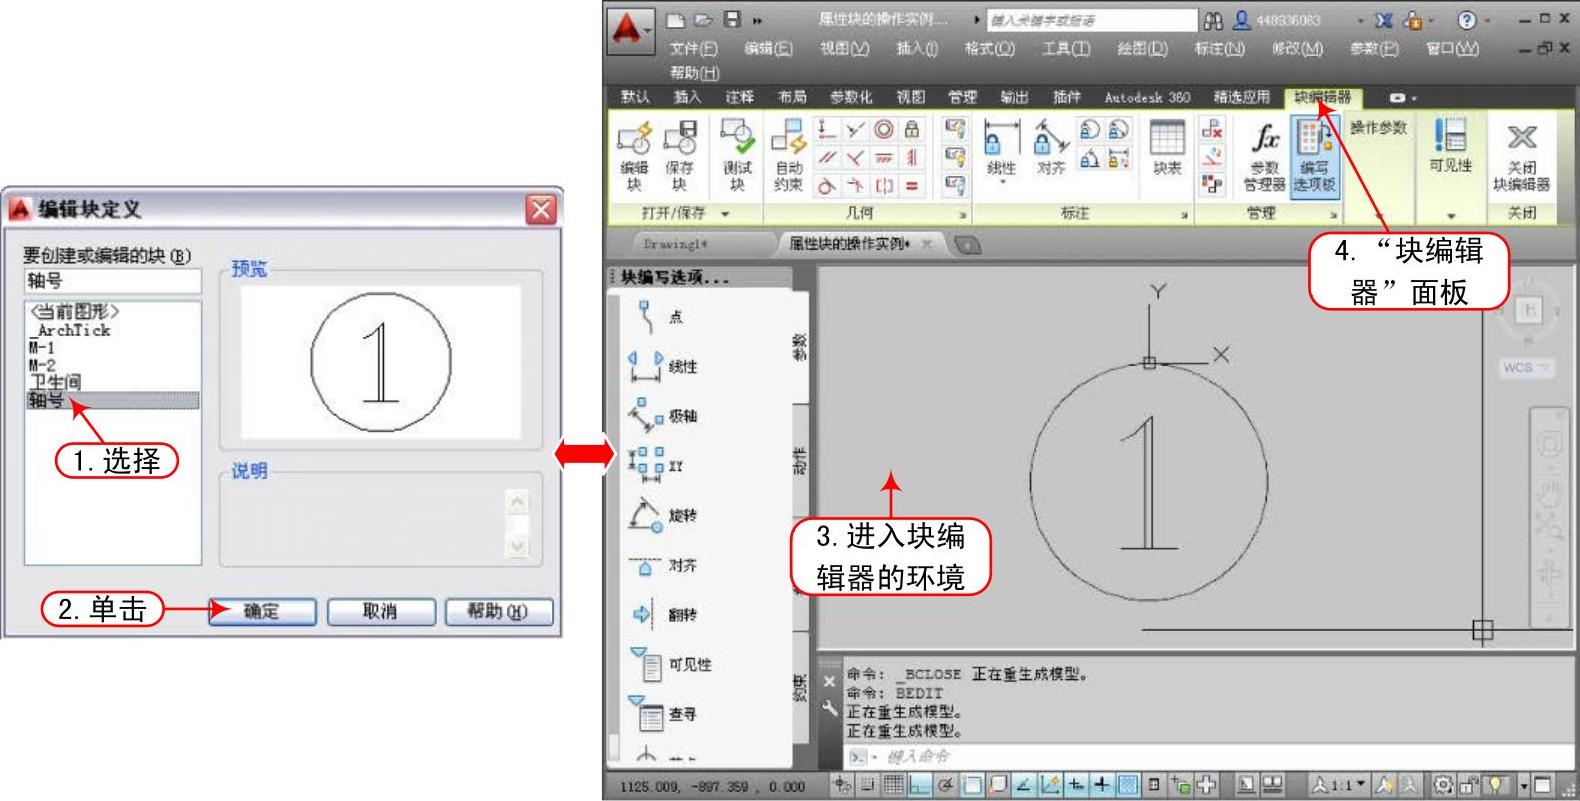Image resolution: width=1580 pixels, height=801 pixels.
Task: Toggle grid display in the status bar
Action: point(893,786)
